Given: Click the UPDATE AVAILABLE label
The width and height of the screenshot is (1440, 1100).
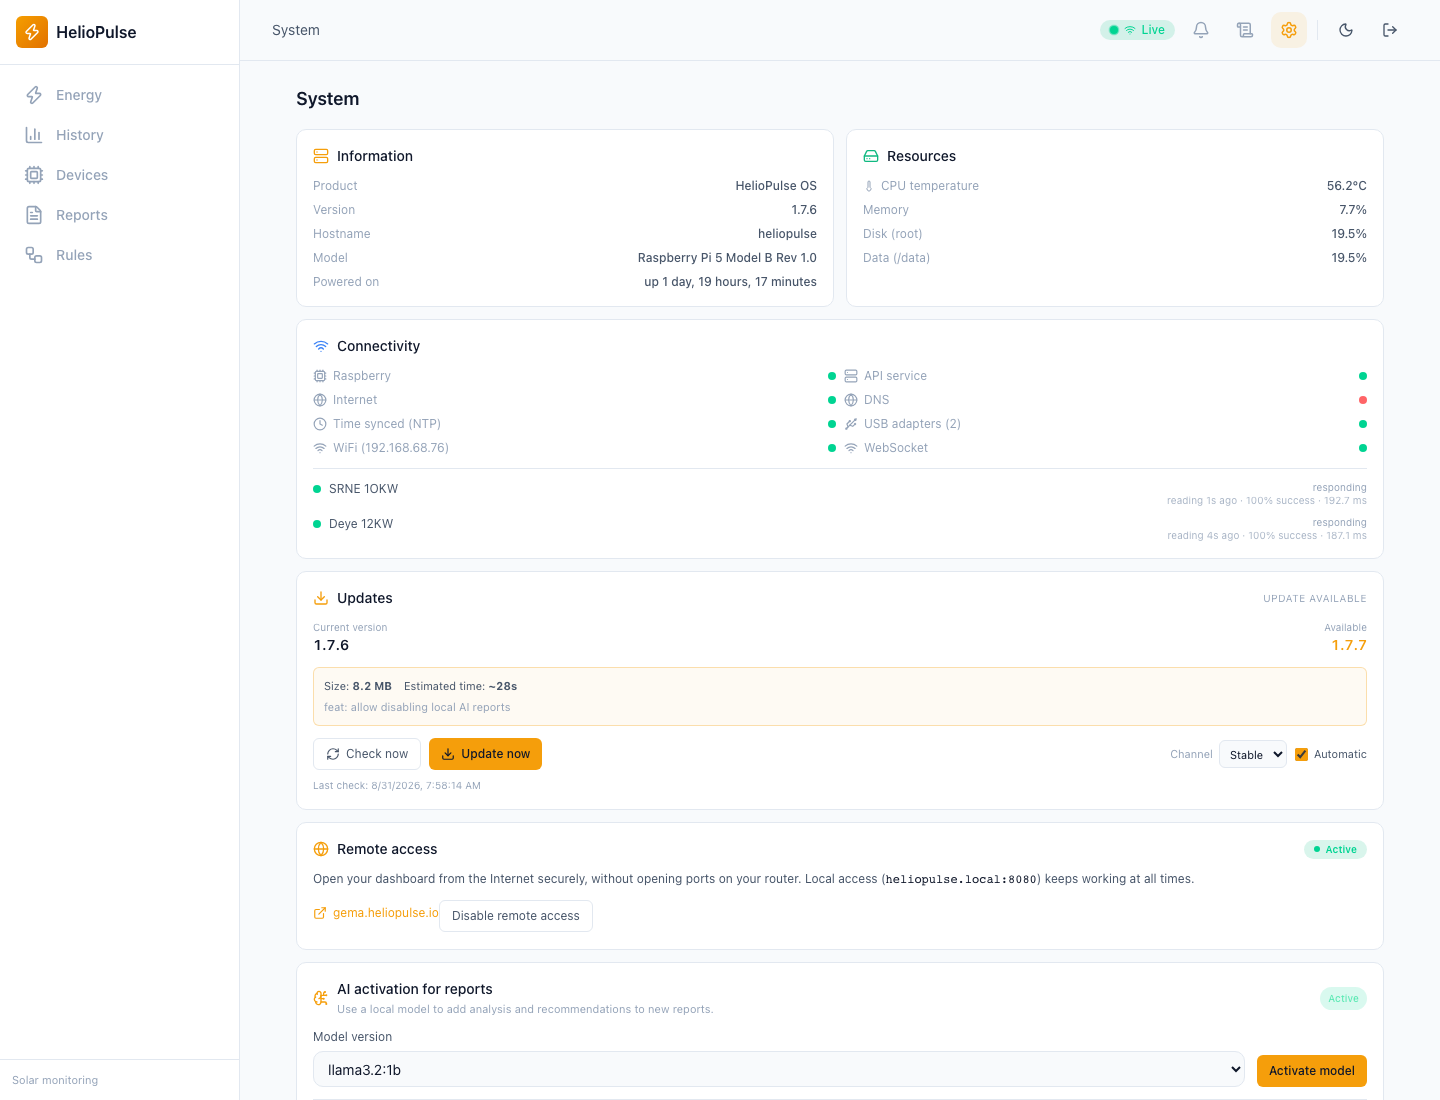Looking at the screenshot, I should tap(1315, 599).
